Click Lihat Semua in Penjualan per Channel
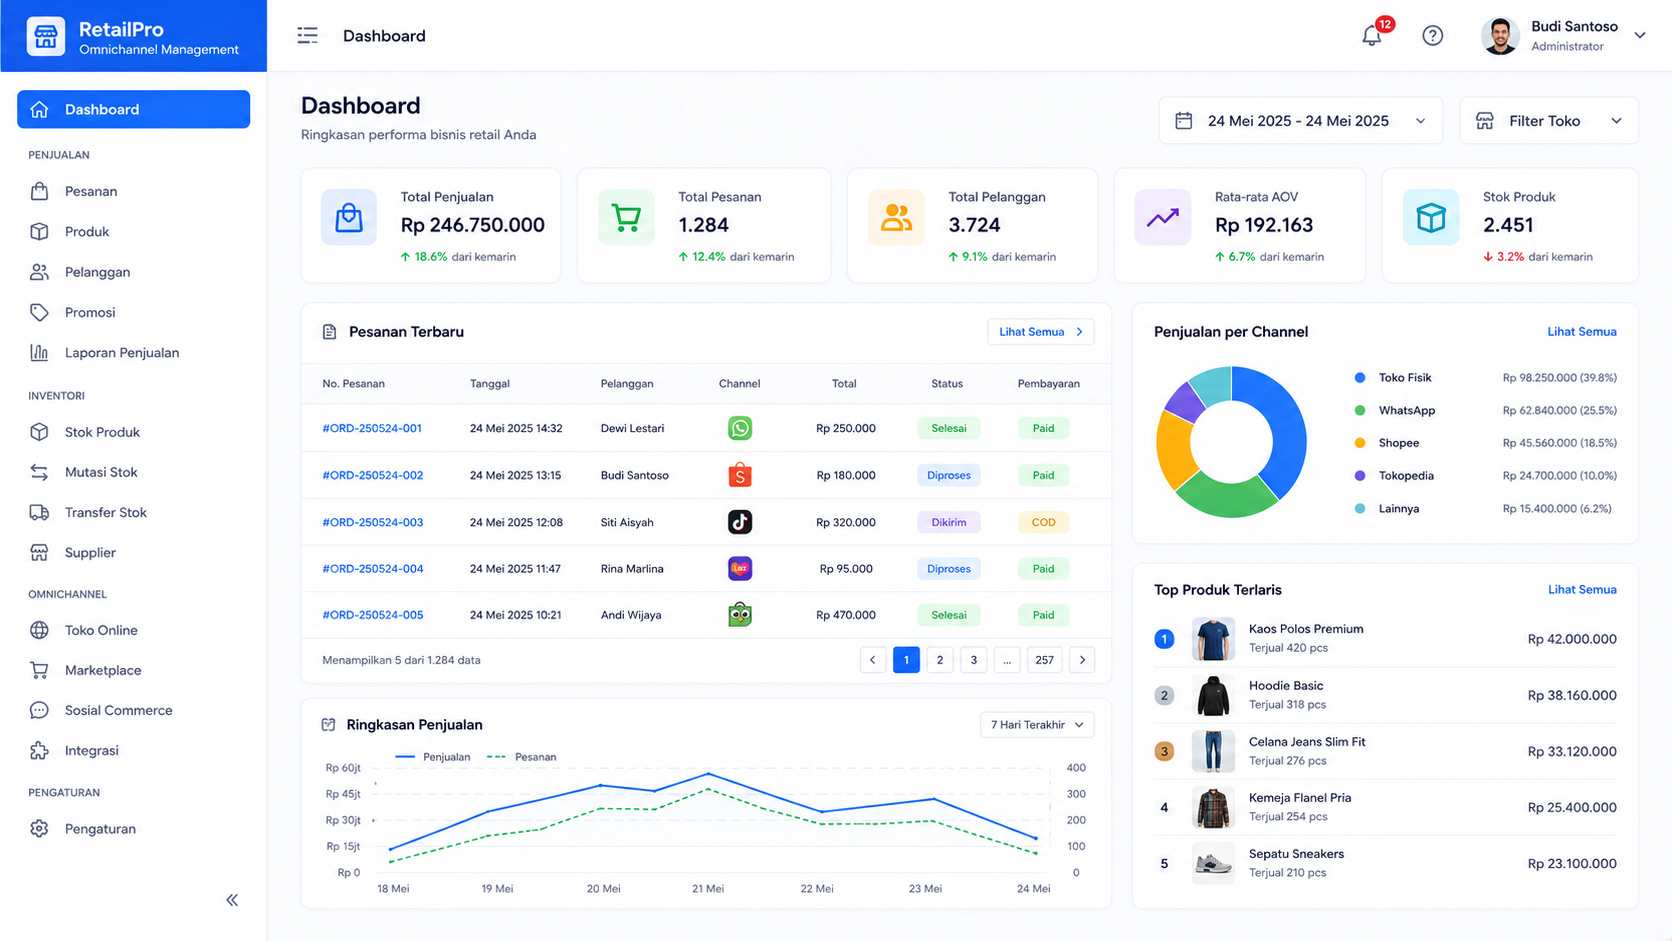Screen dimensions: 1672x941 (x=1582, y=332)
